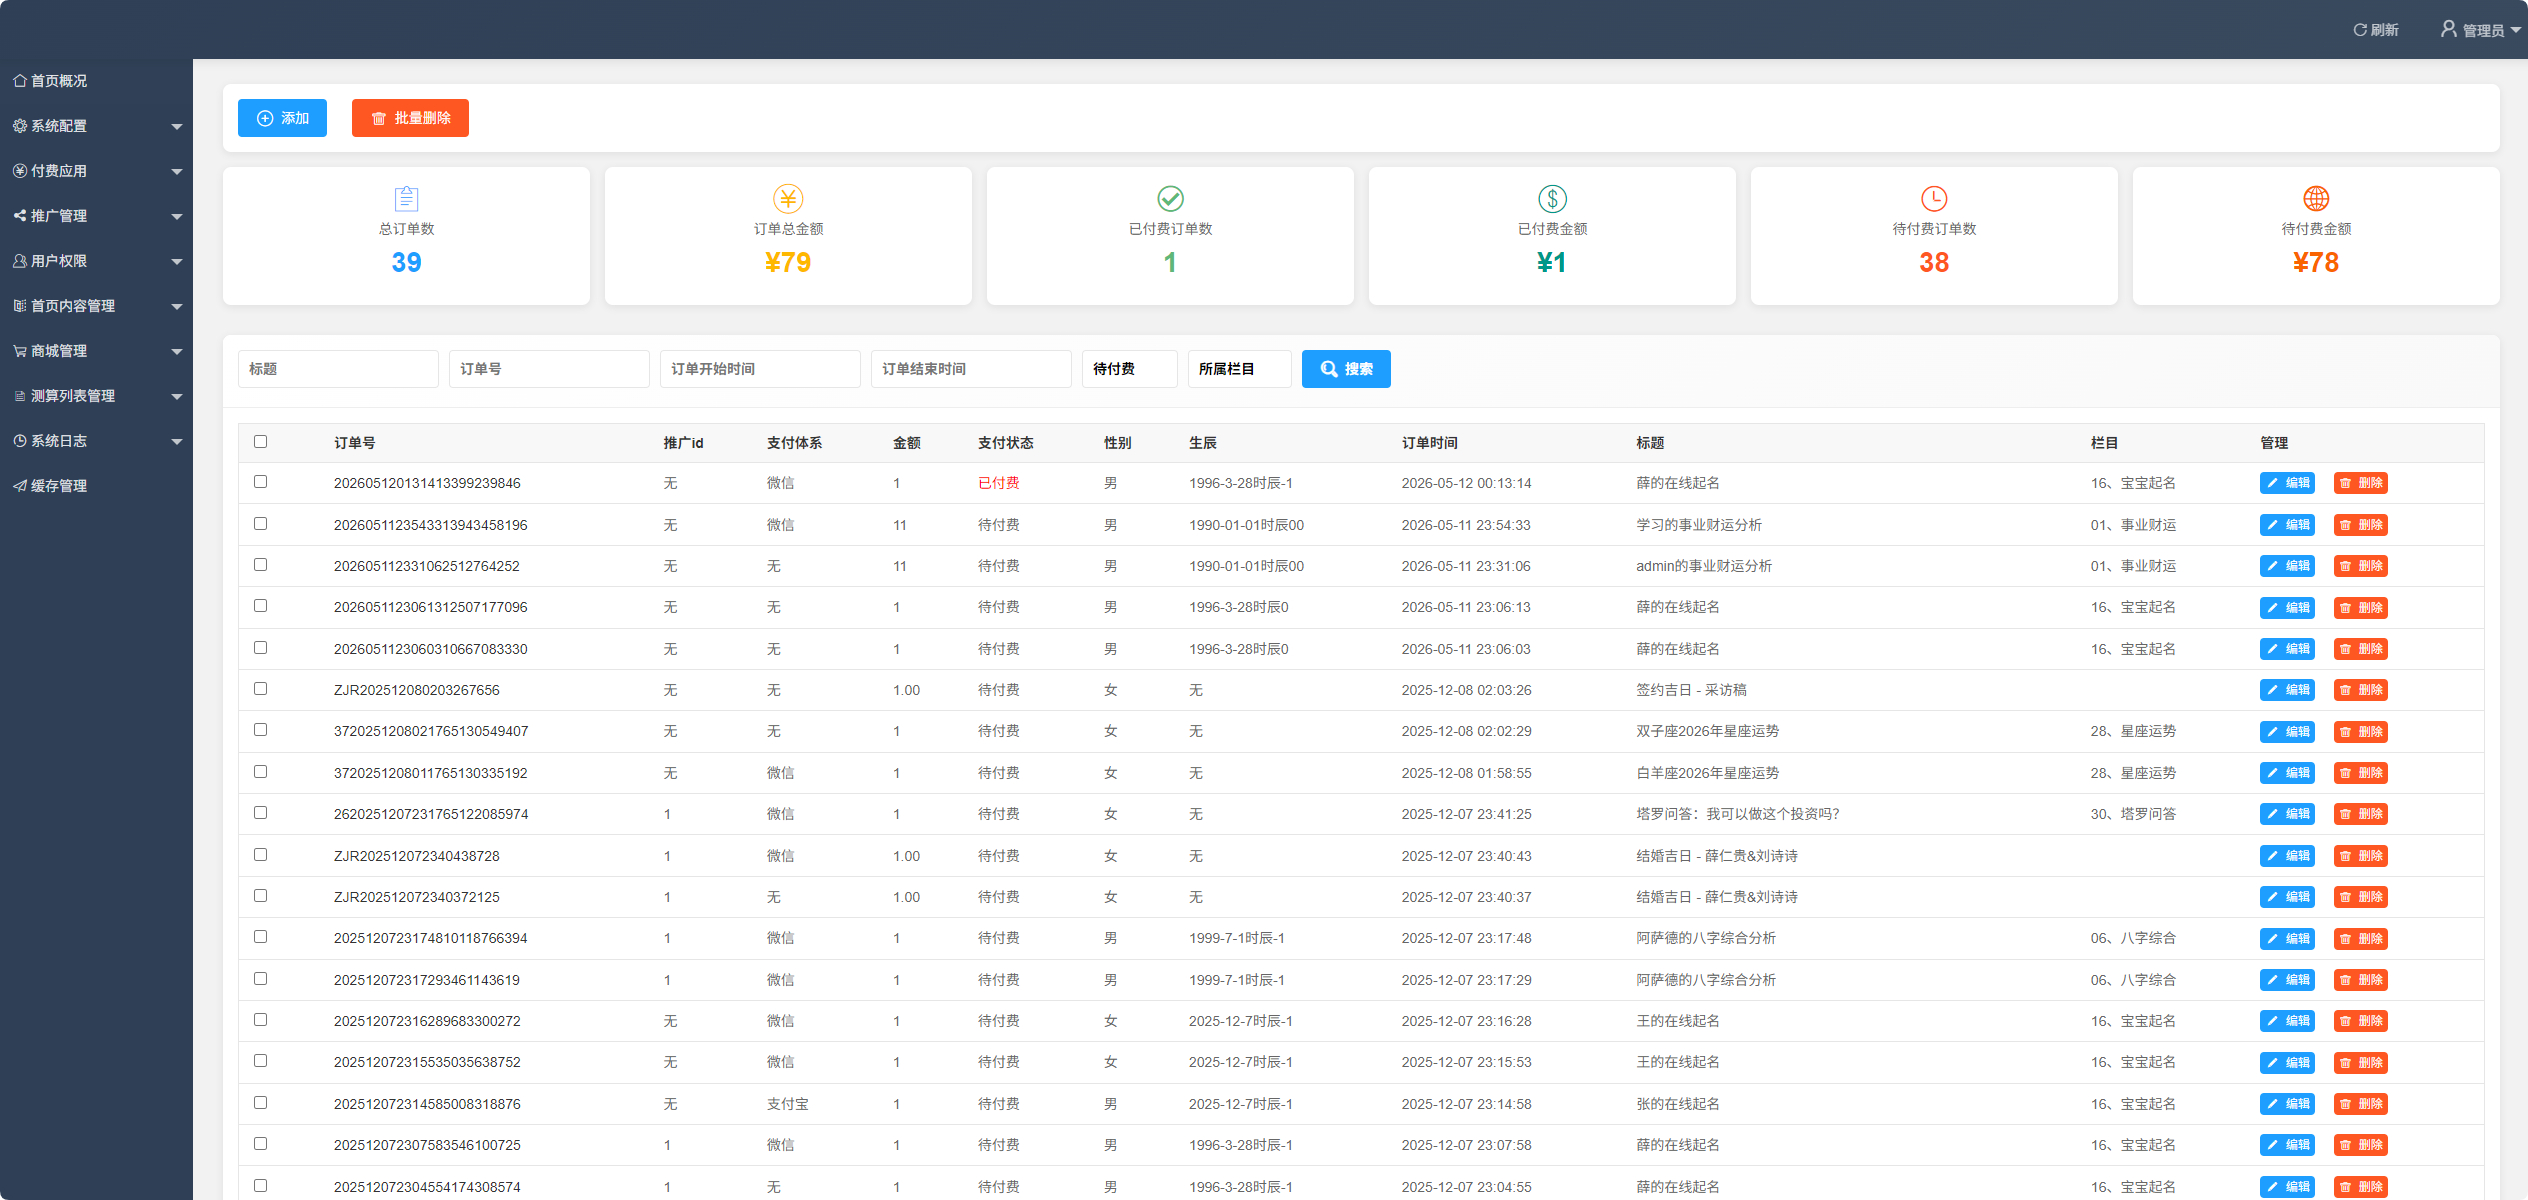This screenshot has height=1200, width=2528.
Task: Click the yen icon for order total amount
Action: pos(788,198)
